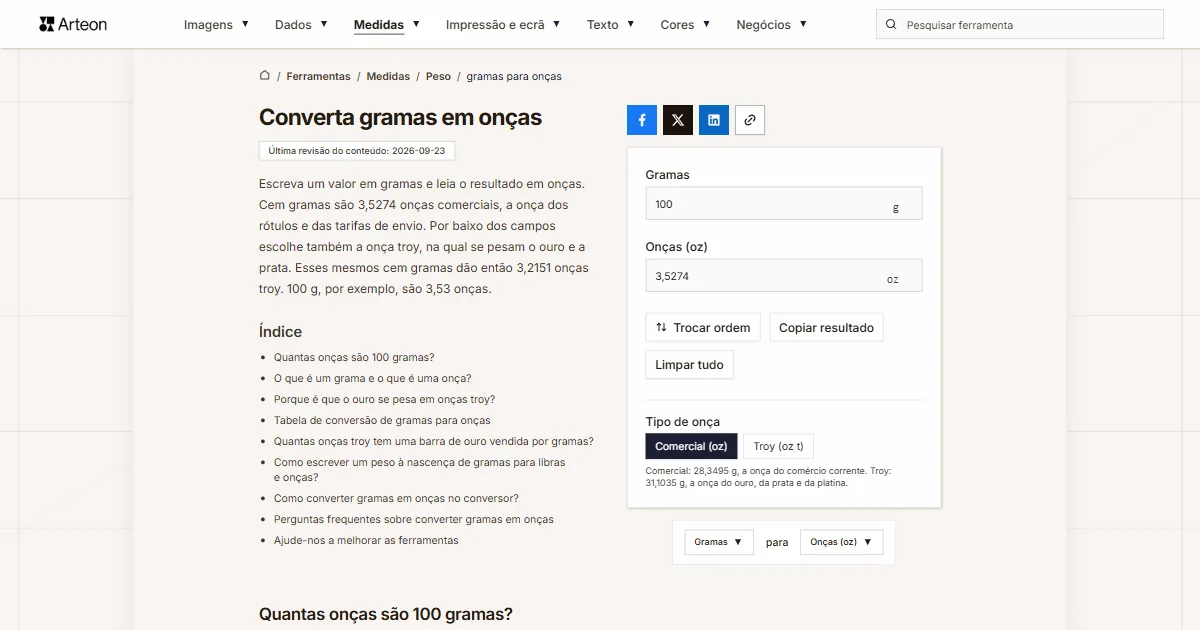Viewport: 1200px width, 630px height.
Task: Select Comercial (oz) ounce type
Action: tap(691, 446)
